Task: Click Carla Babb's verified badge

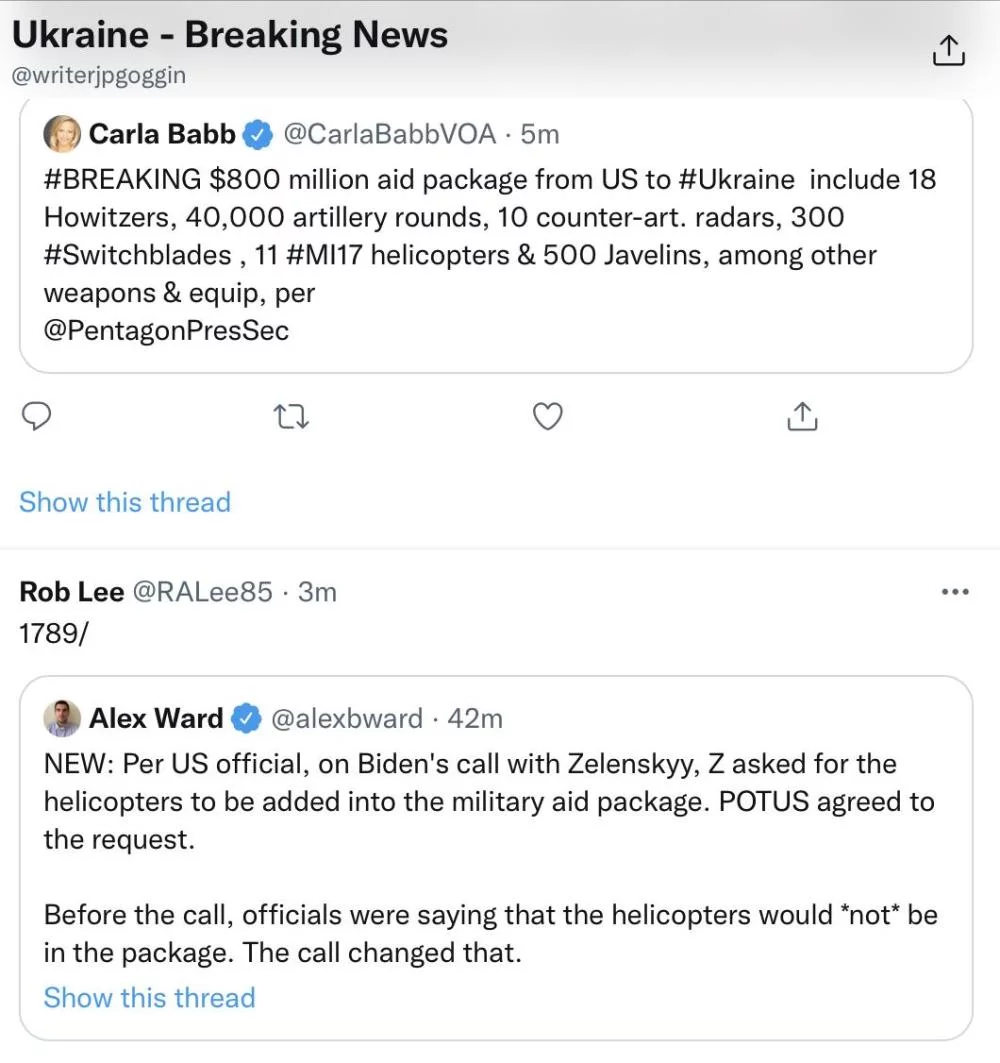Action: coord(259,133)
